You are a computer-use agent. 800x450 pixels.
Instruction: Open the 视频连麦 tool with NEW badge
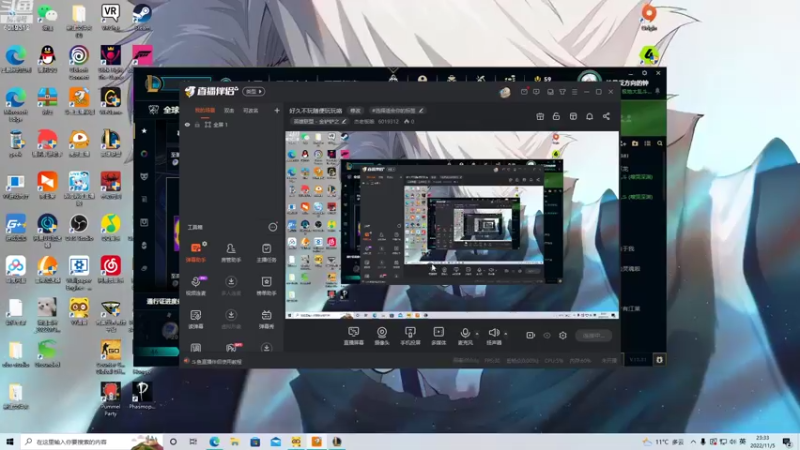(x=196, y=286)
